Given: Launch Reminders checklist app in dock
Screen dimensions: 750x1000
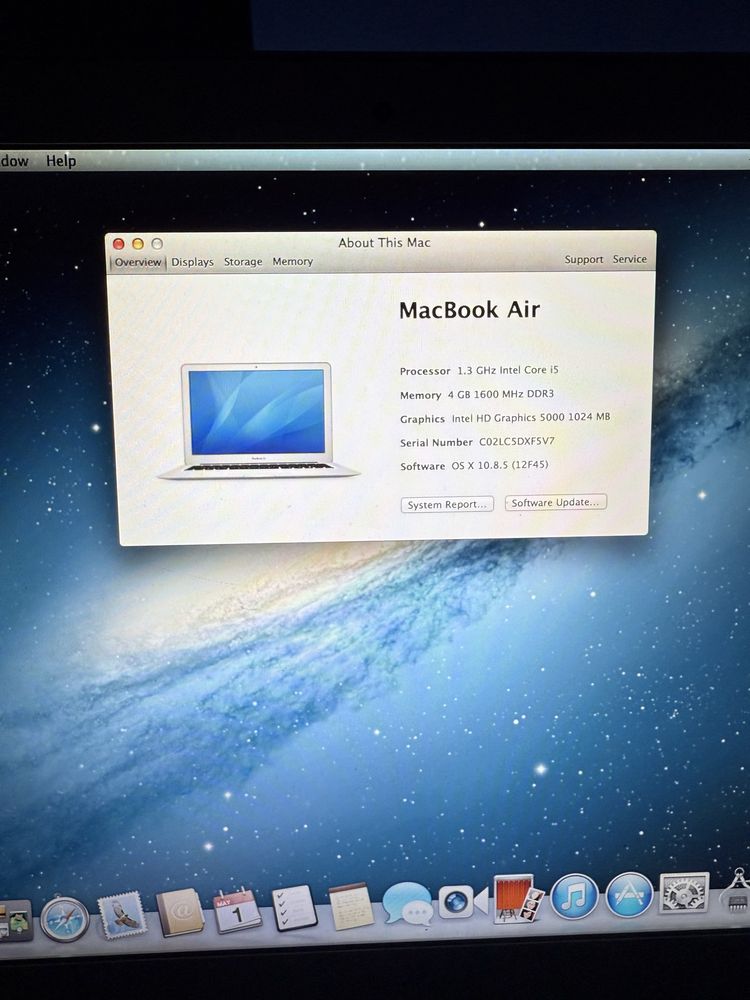Looking at the screenshot, I should click(294, 907).
